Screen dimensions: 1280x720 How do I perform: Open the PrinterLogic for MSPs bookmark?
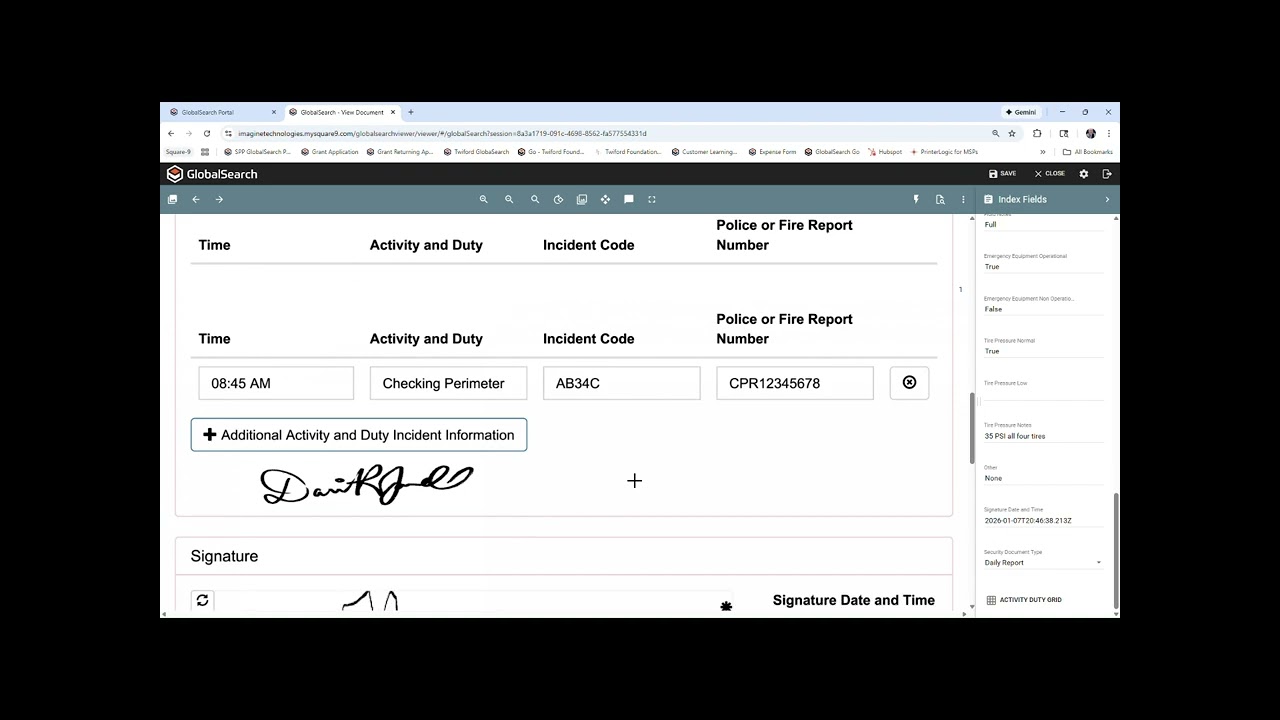click(944, 152)
